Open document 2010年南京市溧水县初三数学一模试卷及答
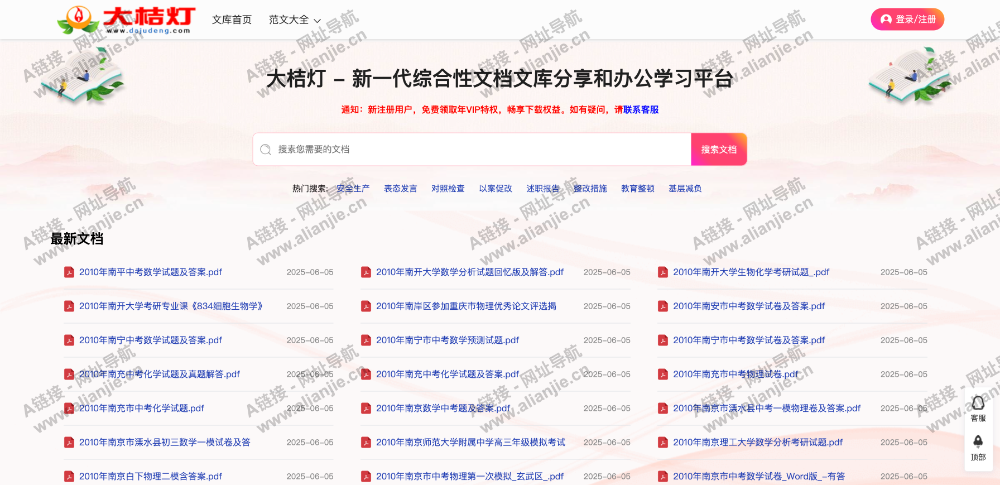 (165, 442)
